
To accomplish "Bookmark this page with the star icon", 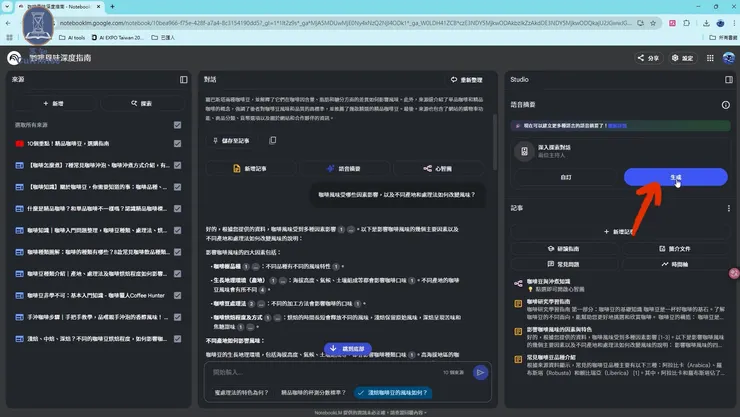I will [x=653, y=23].
